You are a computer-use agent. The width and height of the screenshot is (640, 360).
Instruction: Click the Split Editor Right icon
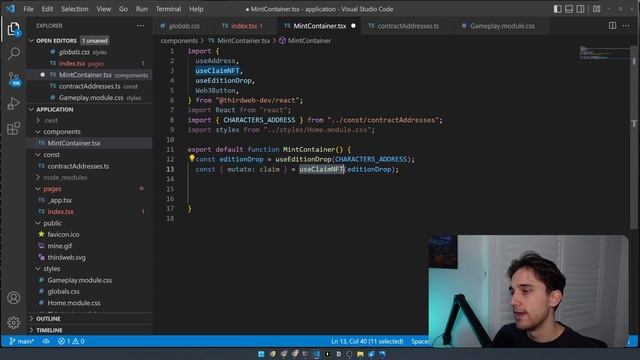(612, 26)
